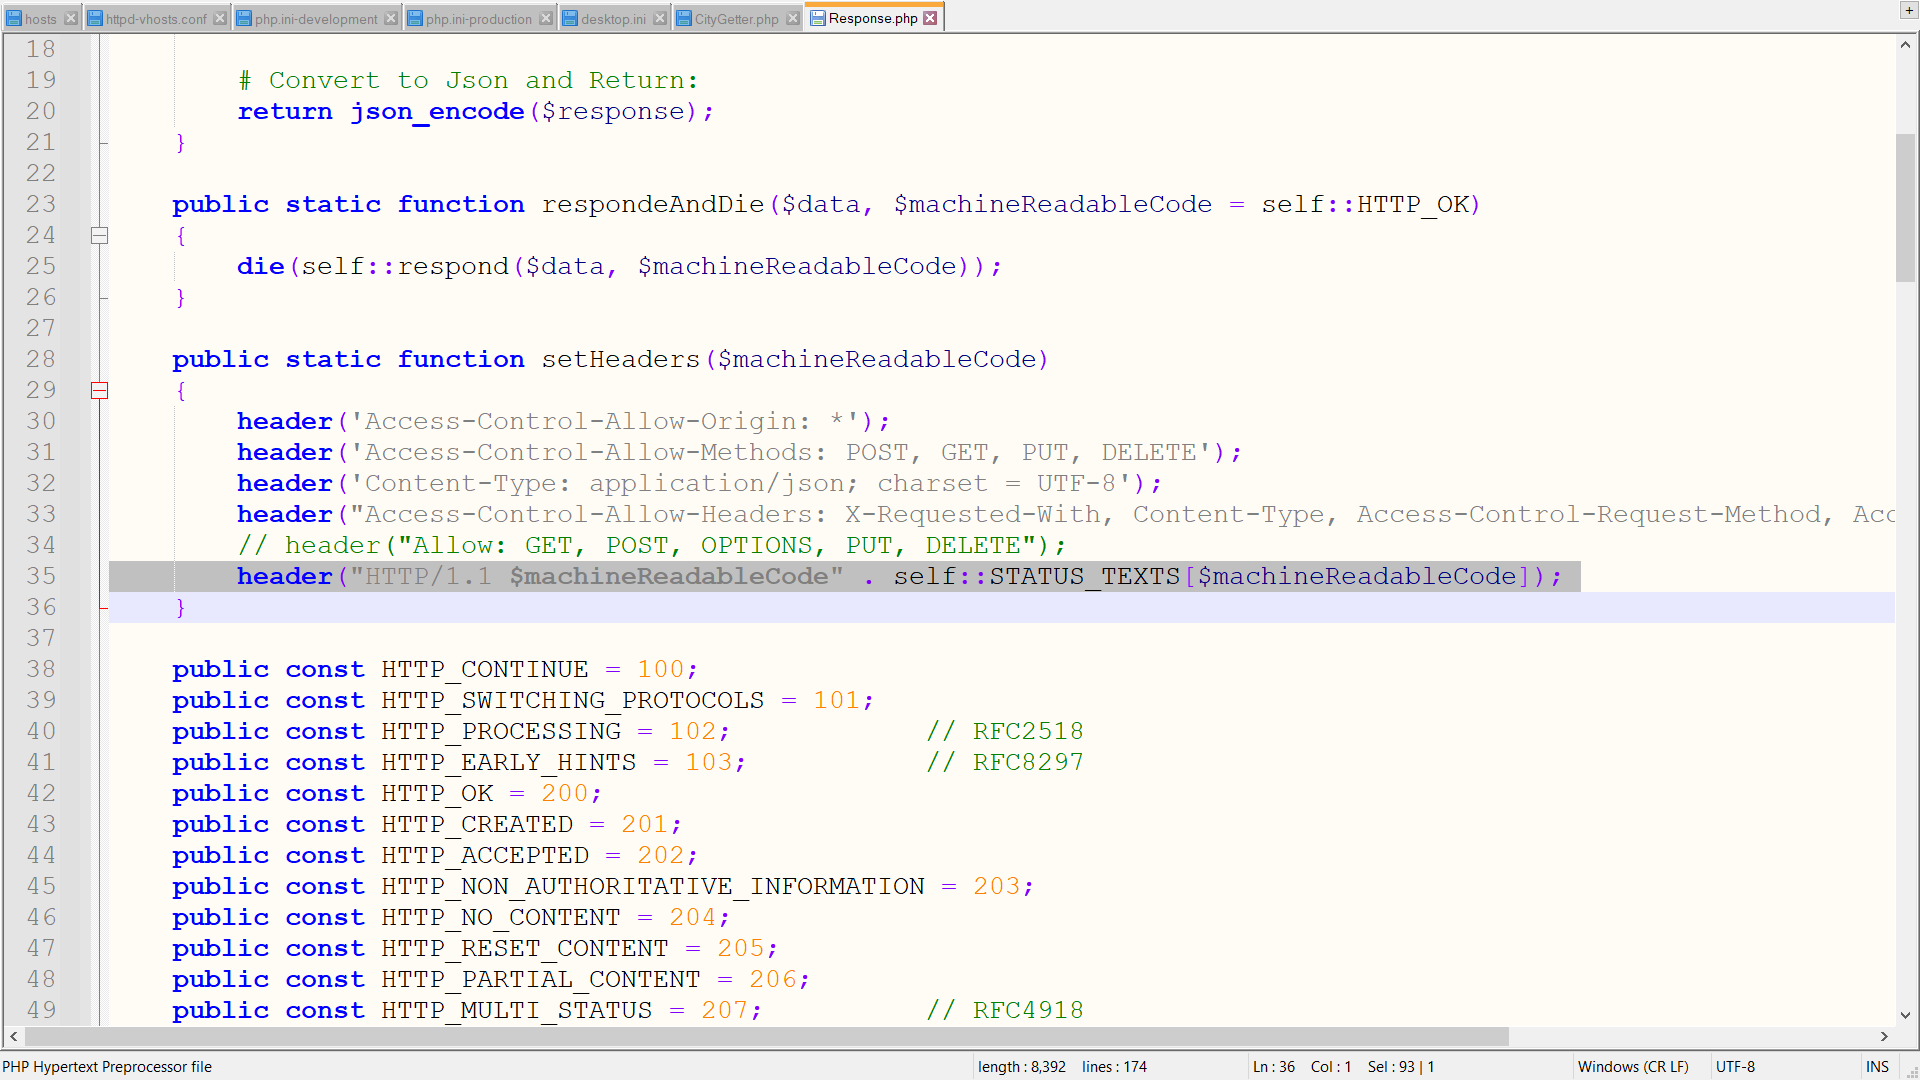Click the '// RFC4918' comment
The height and width of the screenshot is (1080, 1920).
pyautogui.click(x=1005, y=1011)
